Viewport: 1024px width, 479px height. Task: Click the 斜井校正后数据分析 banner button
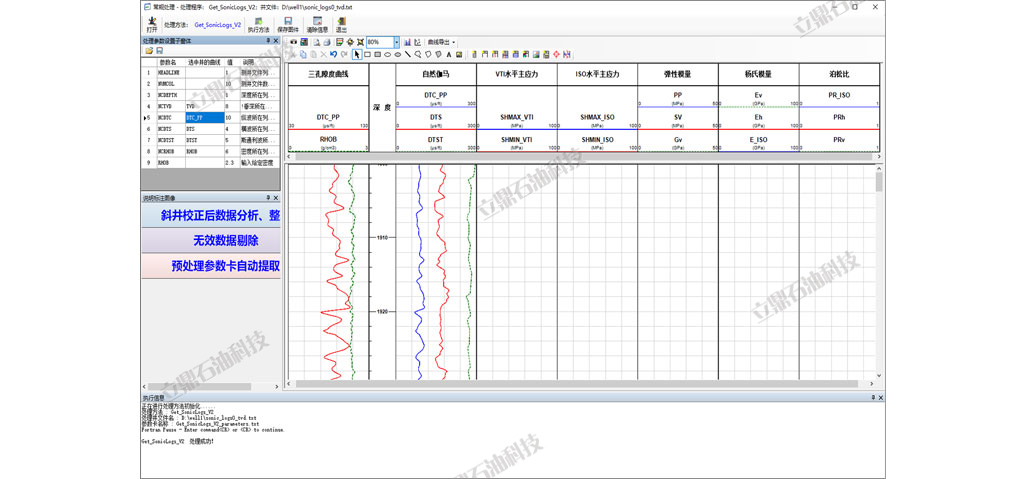click(x=211, y=215)
